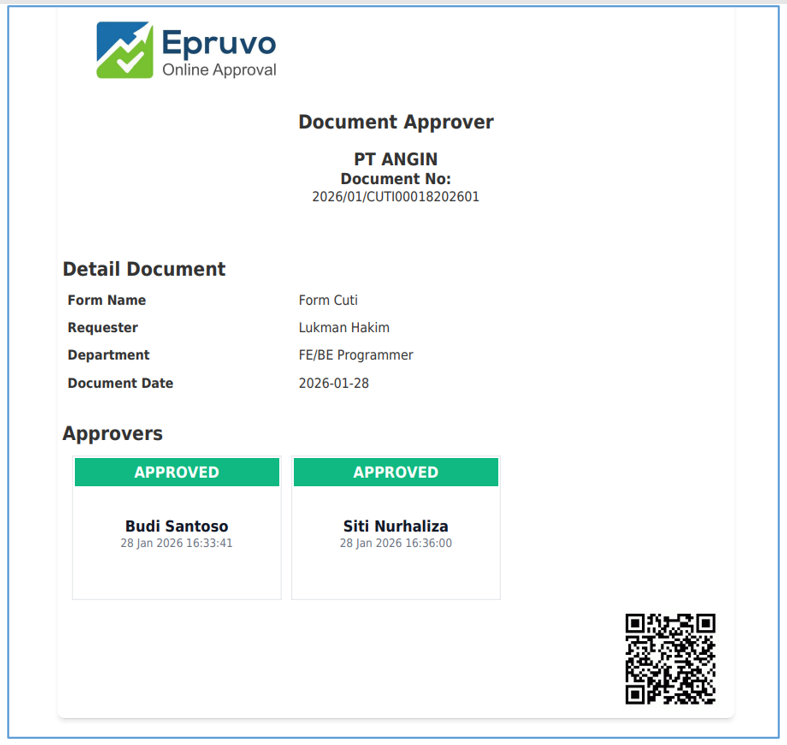Click the Document Approver heading
This screenshot has height=745, width=787.
click(395, 122)
